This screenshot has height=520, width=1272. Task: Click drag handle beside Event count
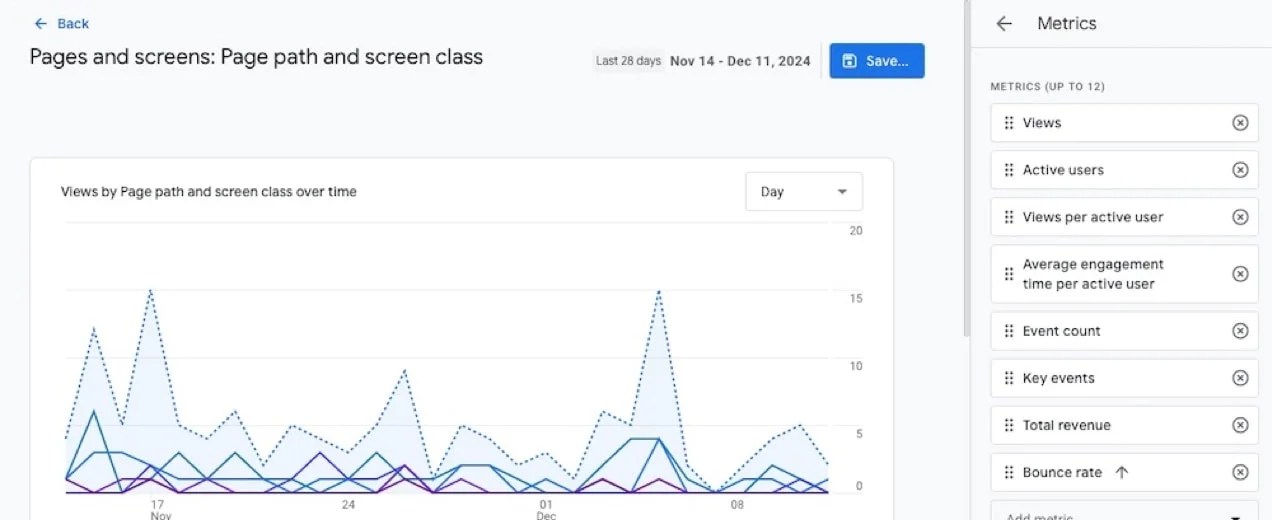[x=1008, y=331]
